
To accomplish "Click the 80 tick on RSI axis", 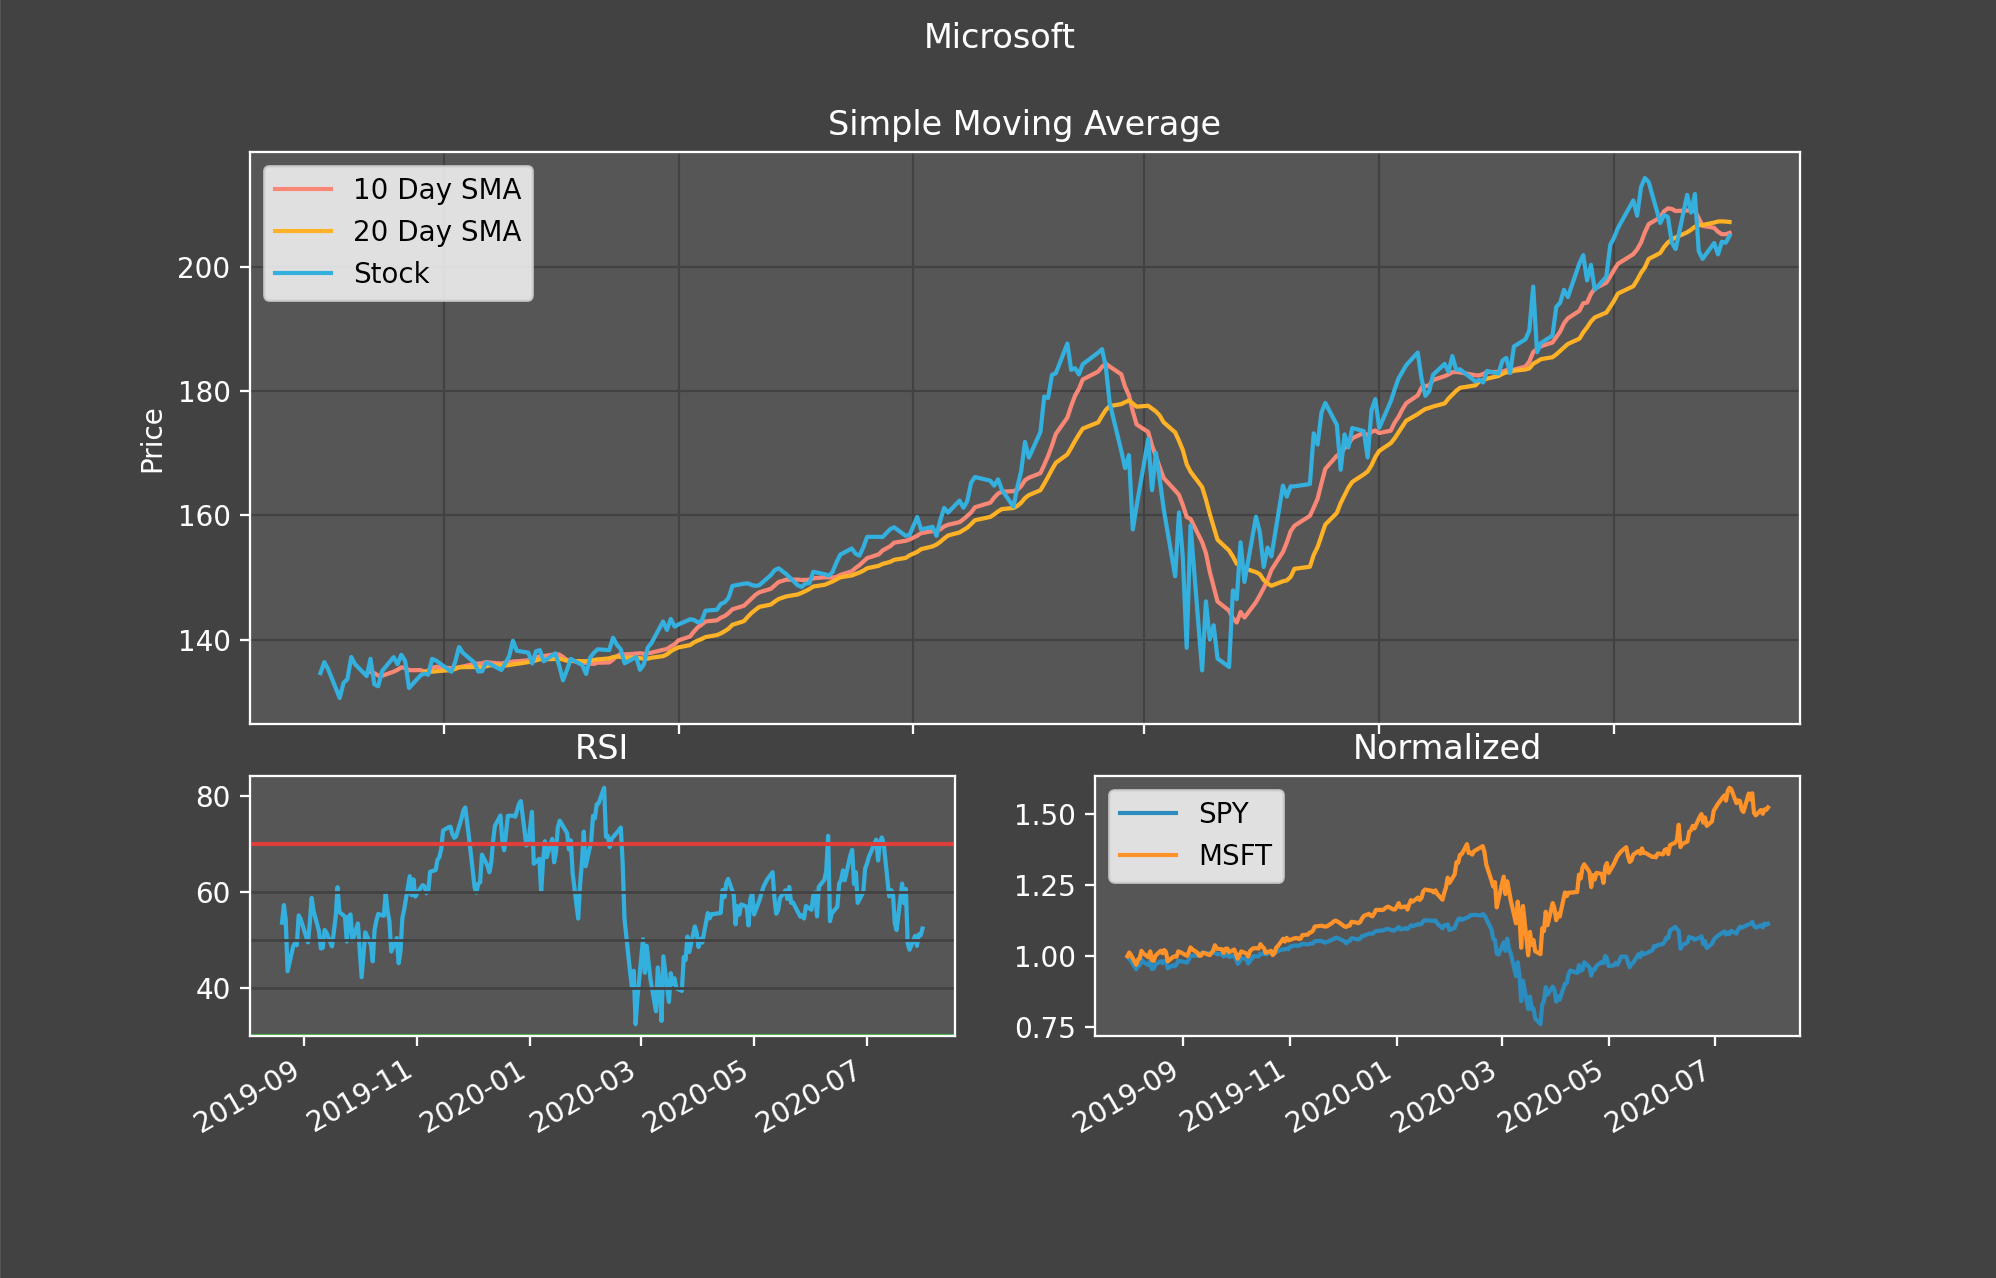I will click(213, 797).
